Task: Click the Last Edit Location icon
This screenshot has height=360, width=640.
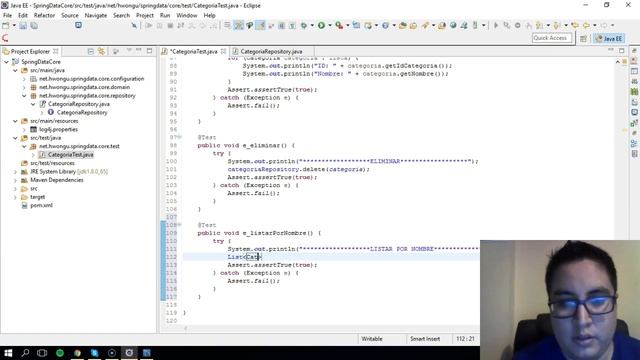Action: pyautogui.click(x=575, y=25)
